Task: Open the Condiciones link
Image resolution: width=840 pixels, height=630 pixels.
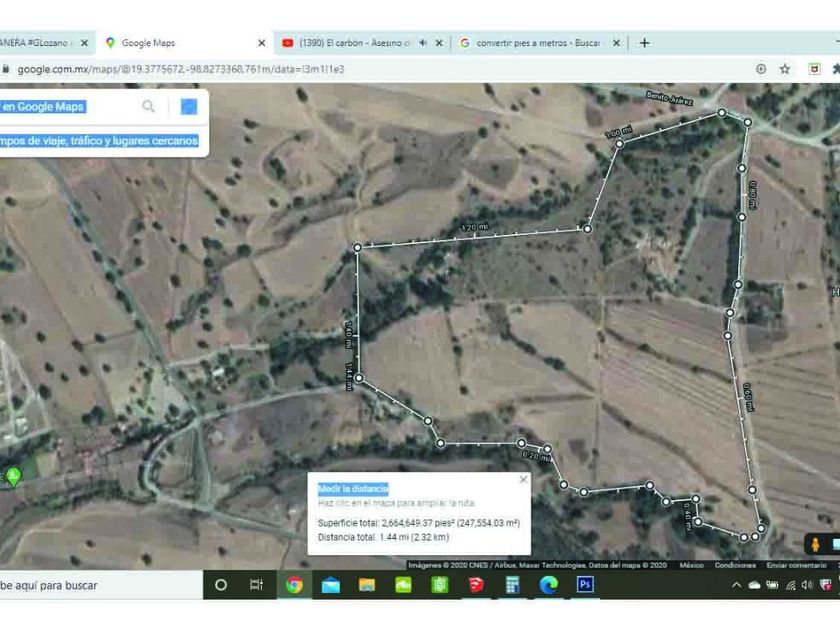Action: (x=735, y=565)
